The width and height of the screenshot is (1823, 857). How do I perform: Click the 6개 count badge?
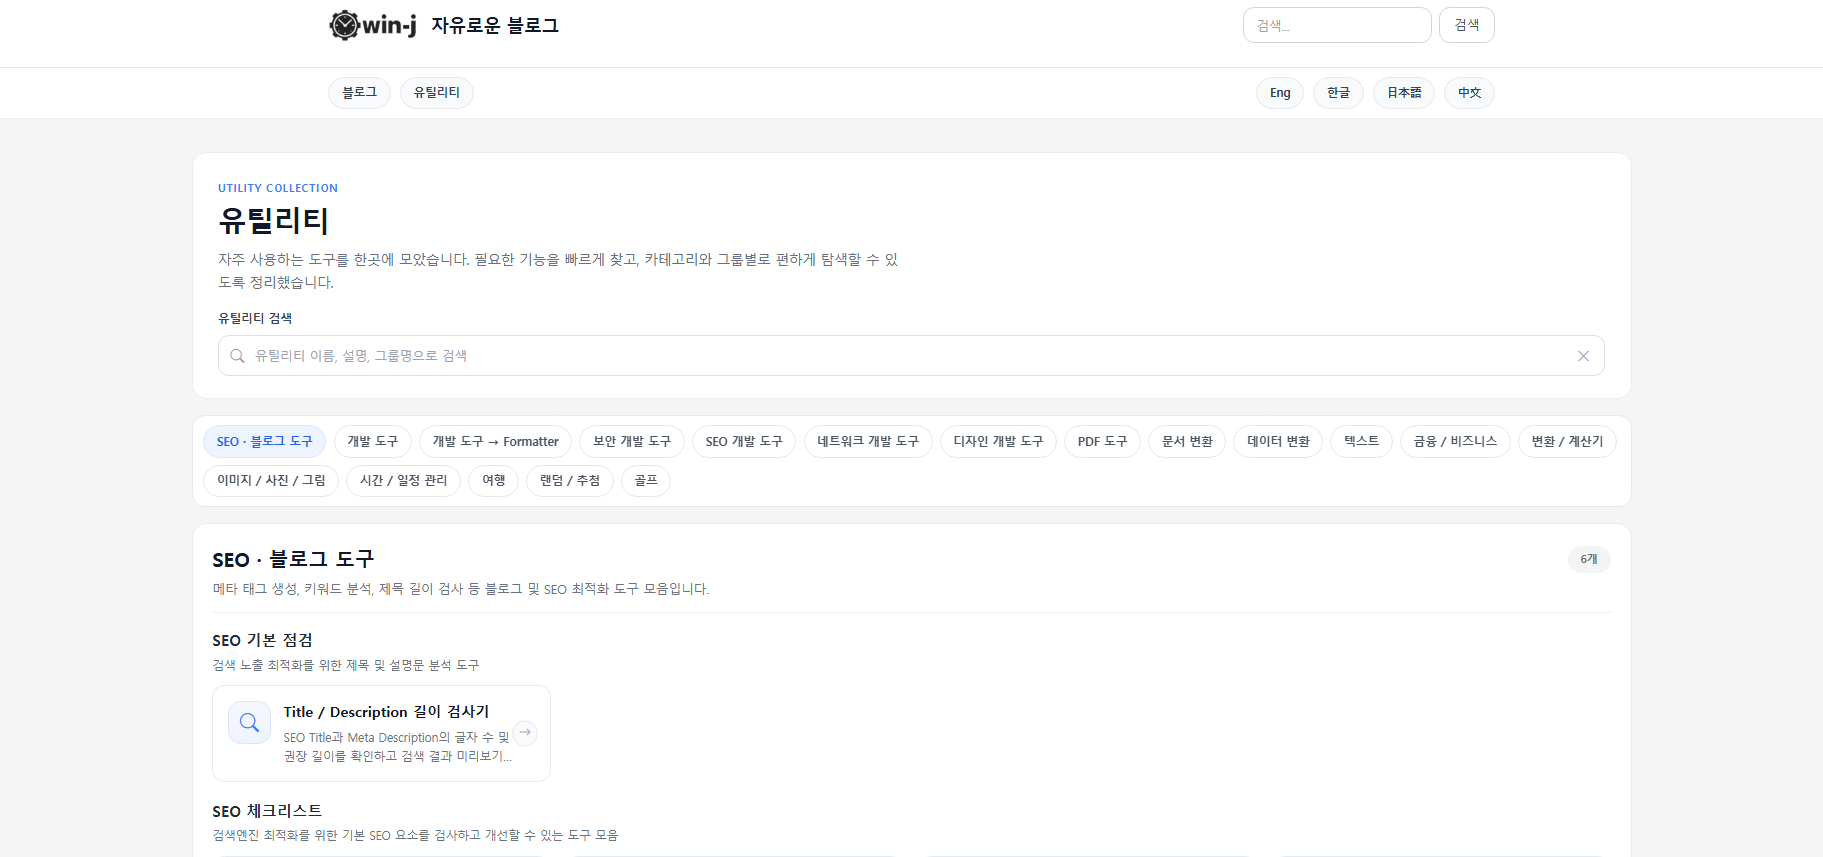coord(1589,559)
